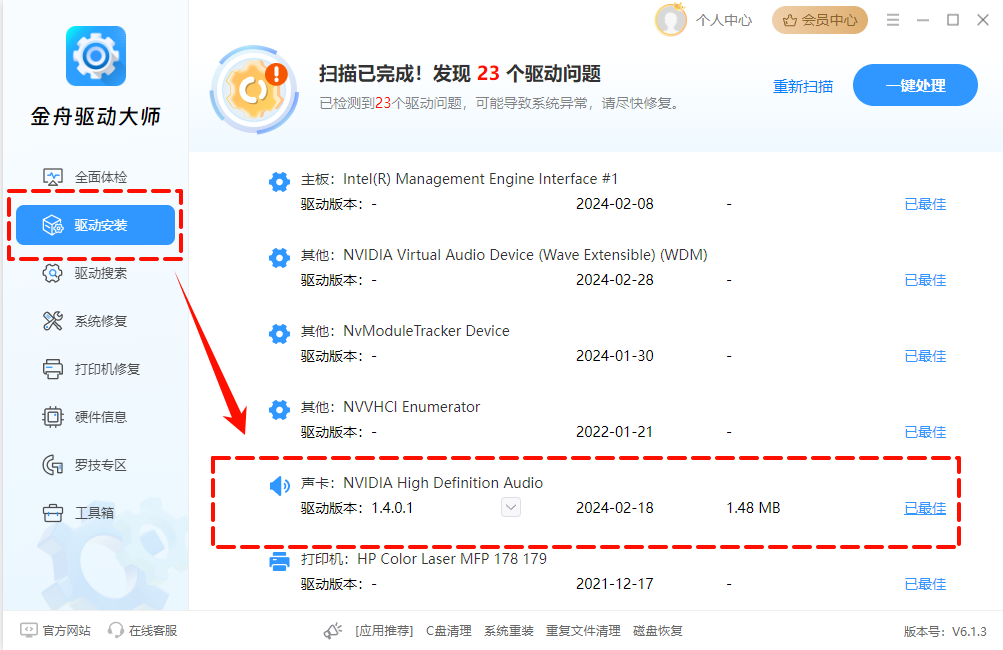Open C盘清理 recommended app

[449, 631]
